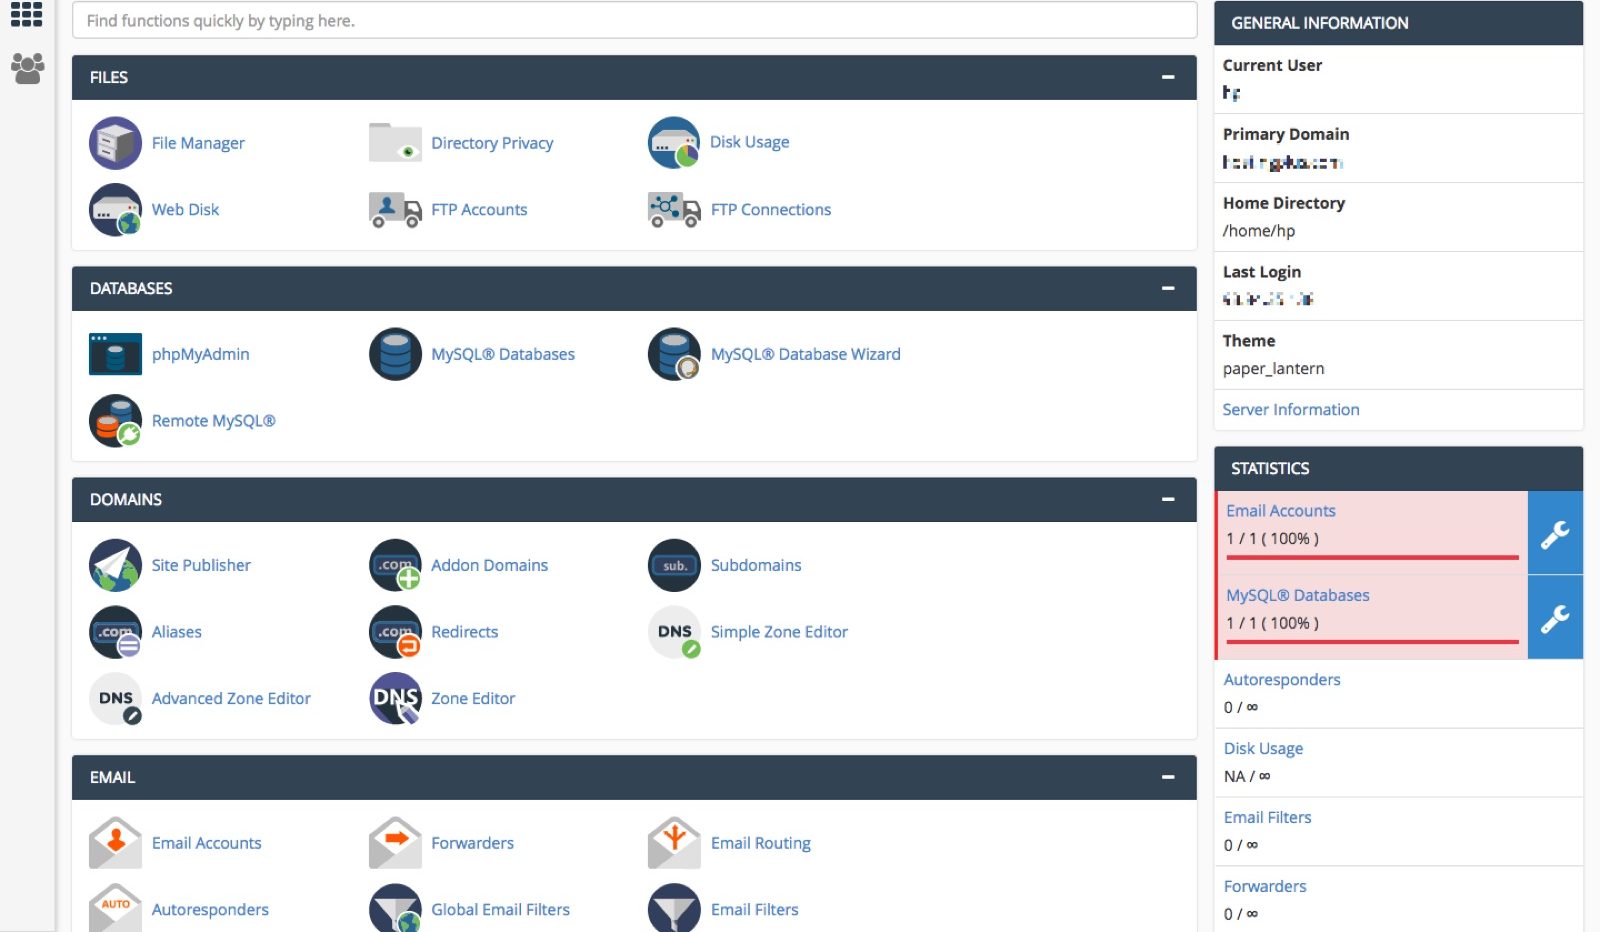
Task: Open the Email Routing icon
Action: click(x=674, y=843)
